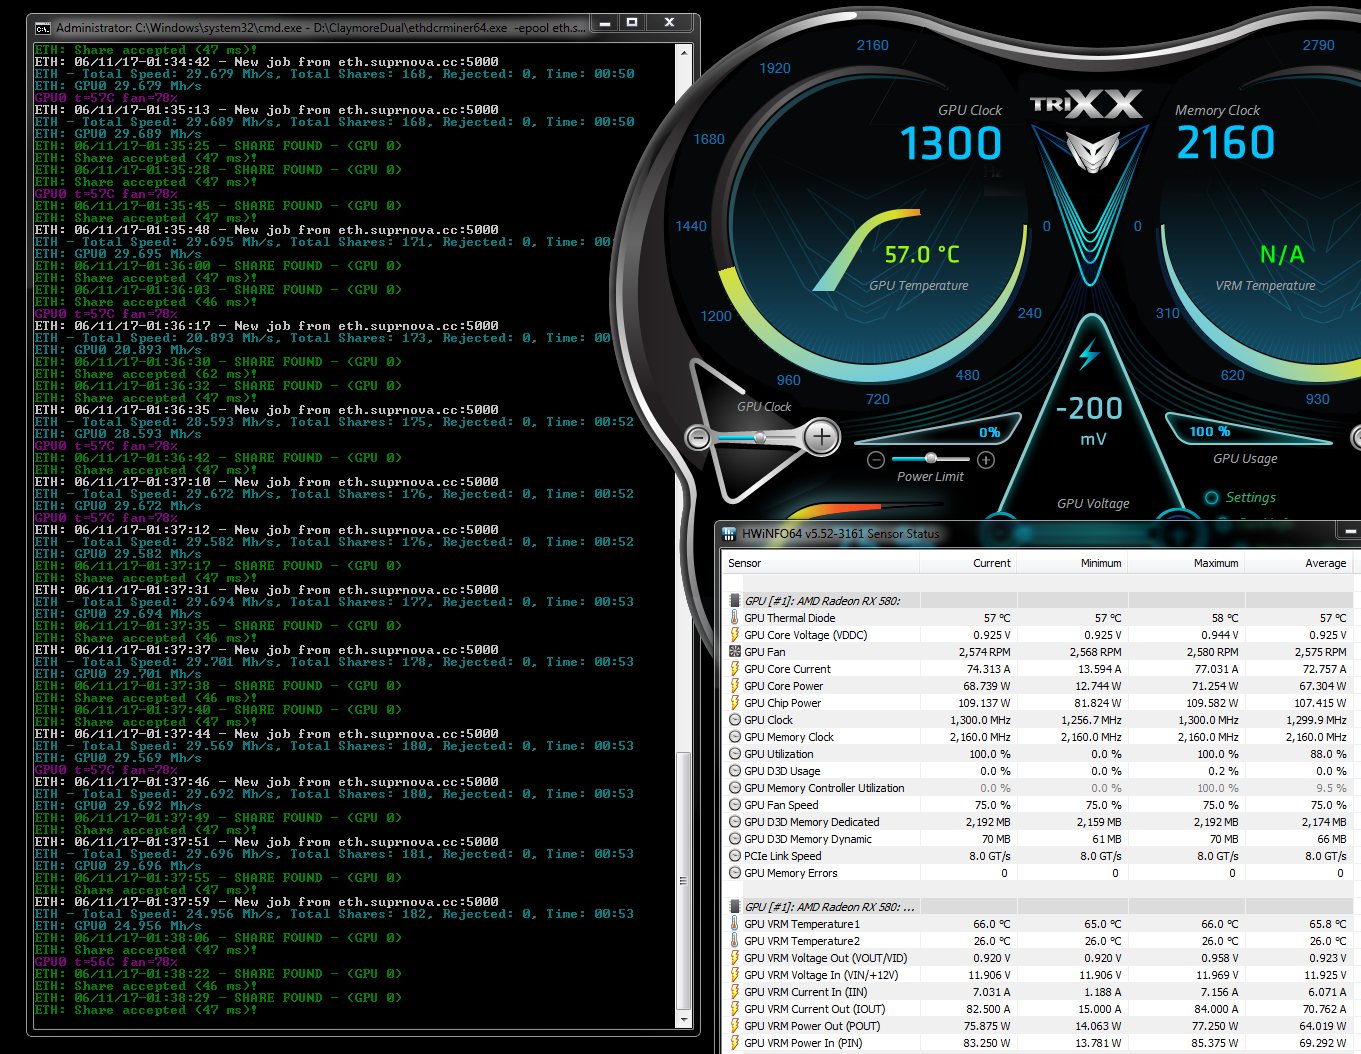Click the 82.500 A GPU VRM Current Out value
Screen dimensions: 1361x1054
988,1009
